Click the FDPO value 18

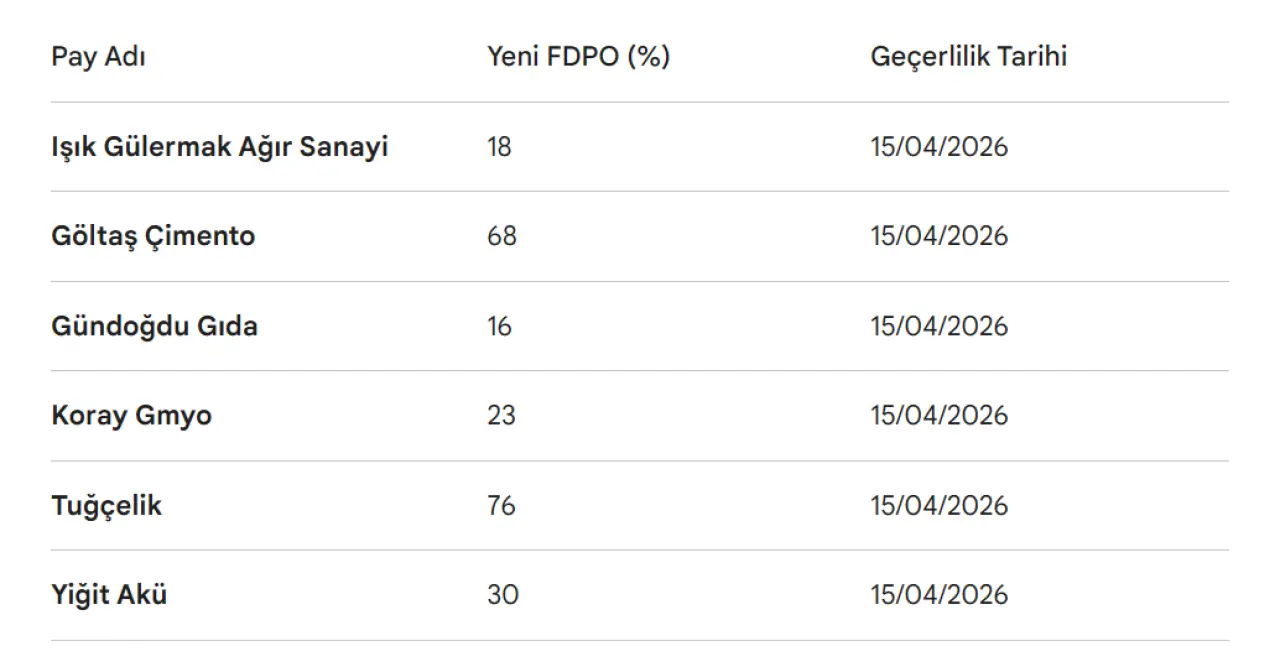click(499, 147)
